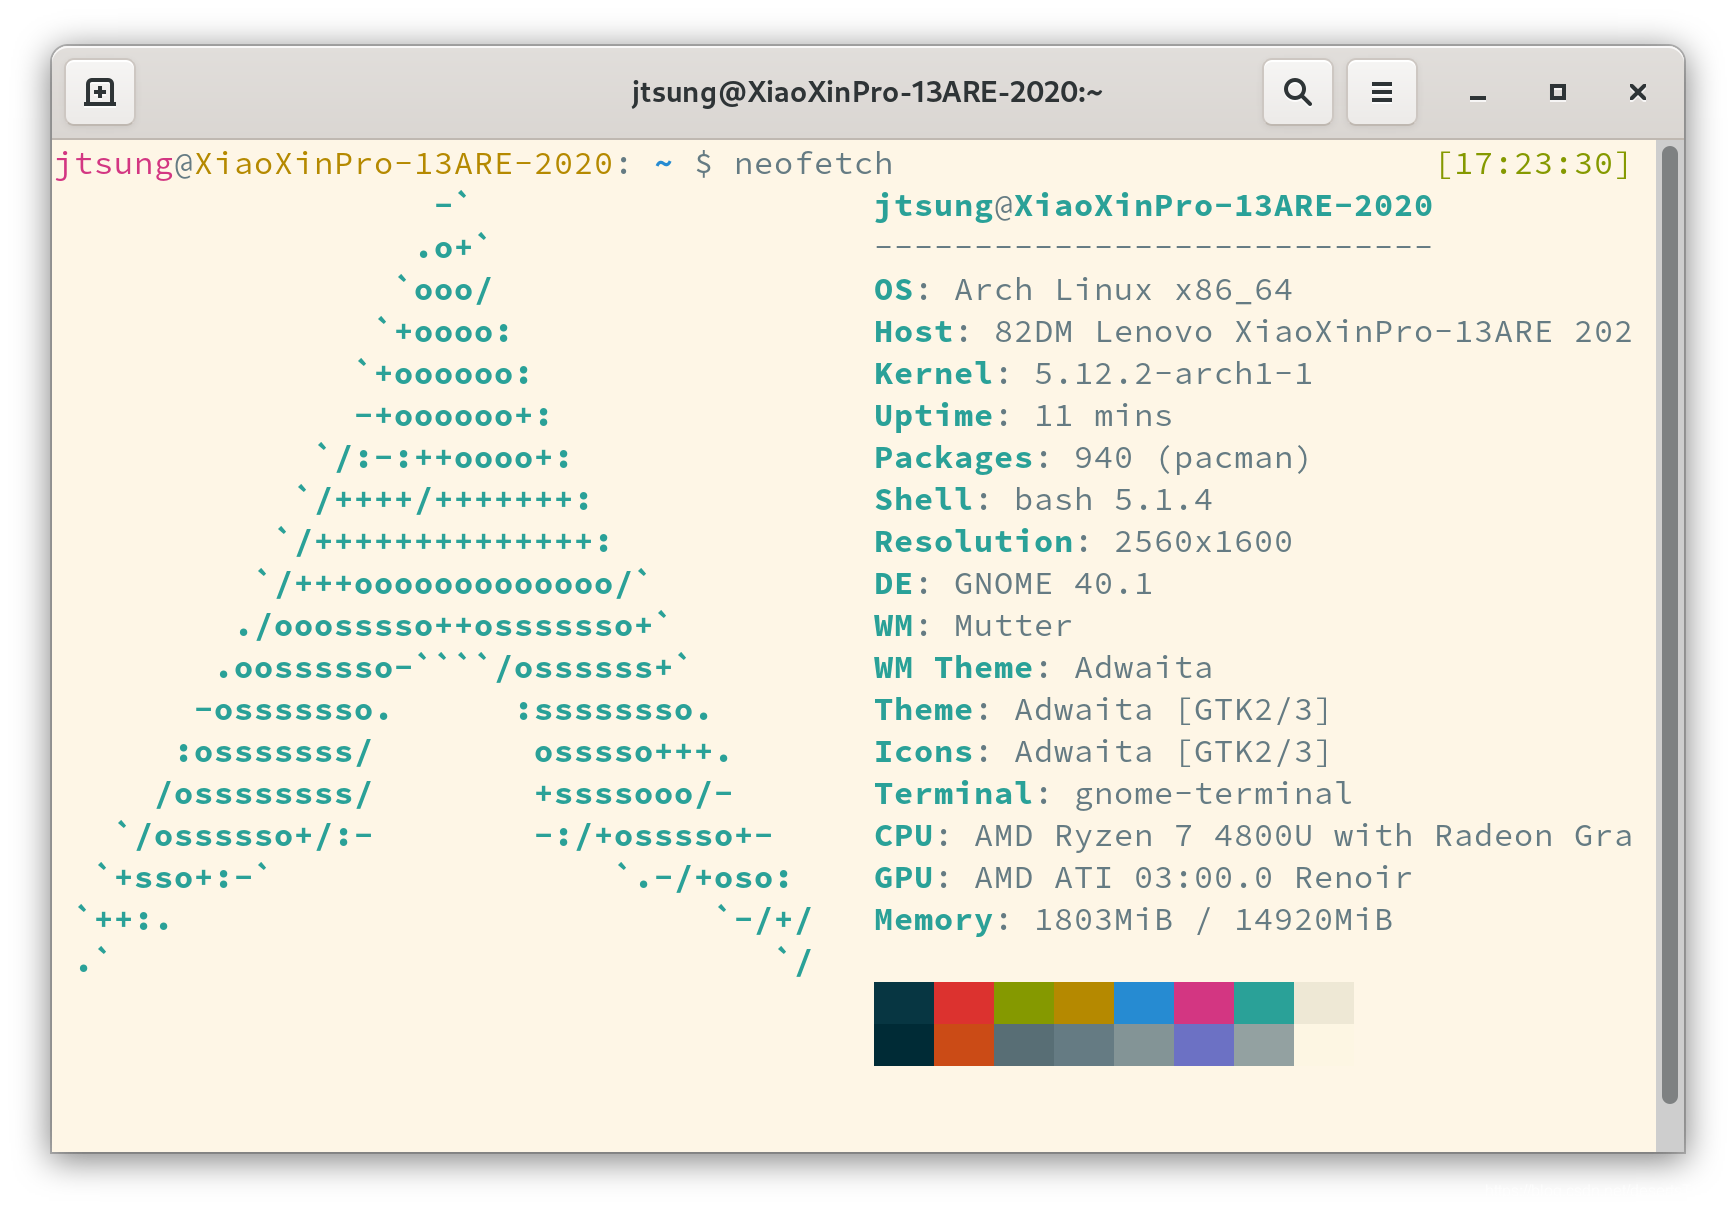Click the dark navy block in top row
The image size is (1736, 1210).
(904, 1003)
